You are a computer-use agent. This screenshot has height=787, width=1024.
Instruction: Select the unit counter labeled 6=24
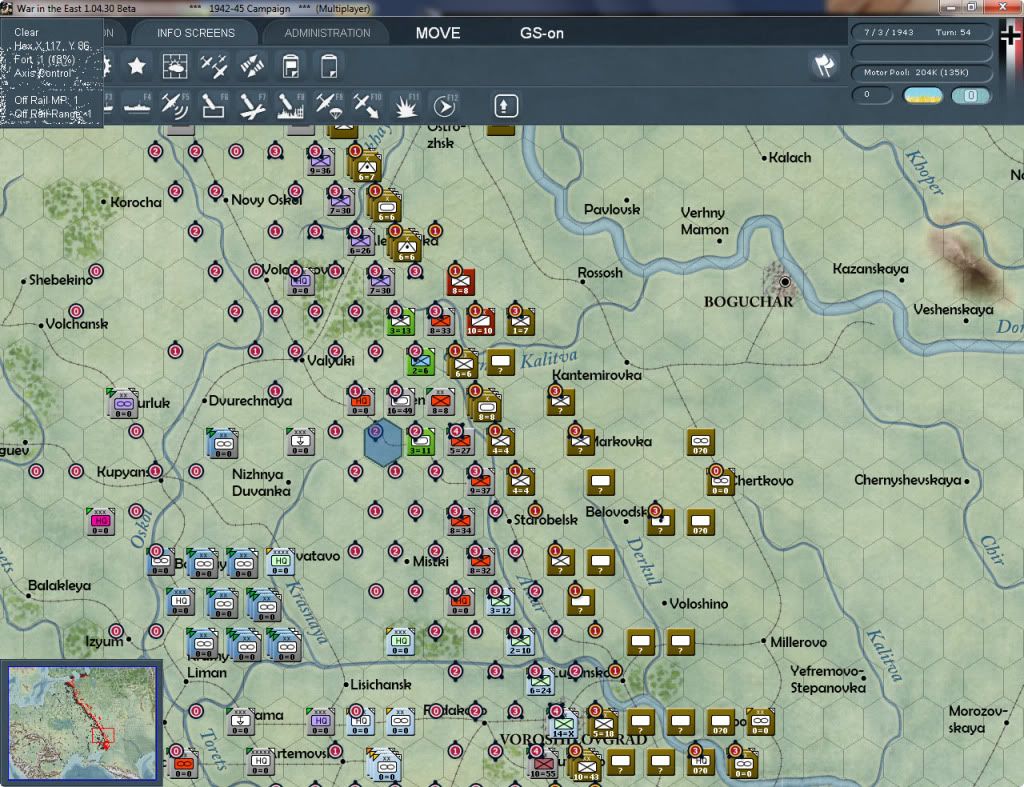pyautogui.click(x=540, y=682)
